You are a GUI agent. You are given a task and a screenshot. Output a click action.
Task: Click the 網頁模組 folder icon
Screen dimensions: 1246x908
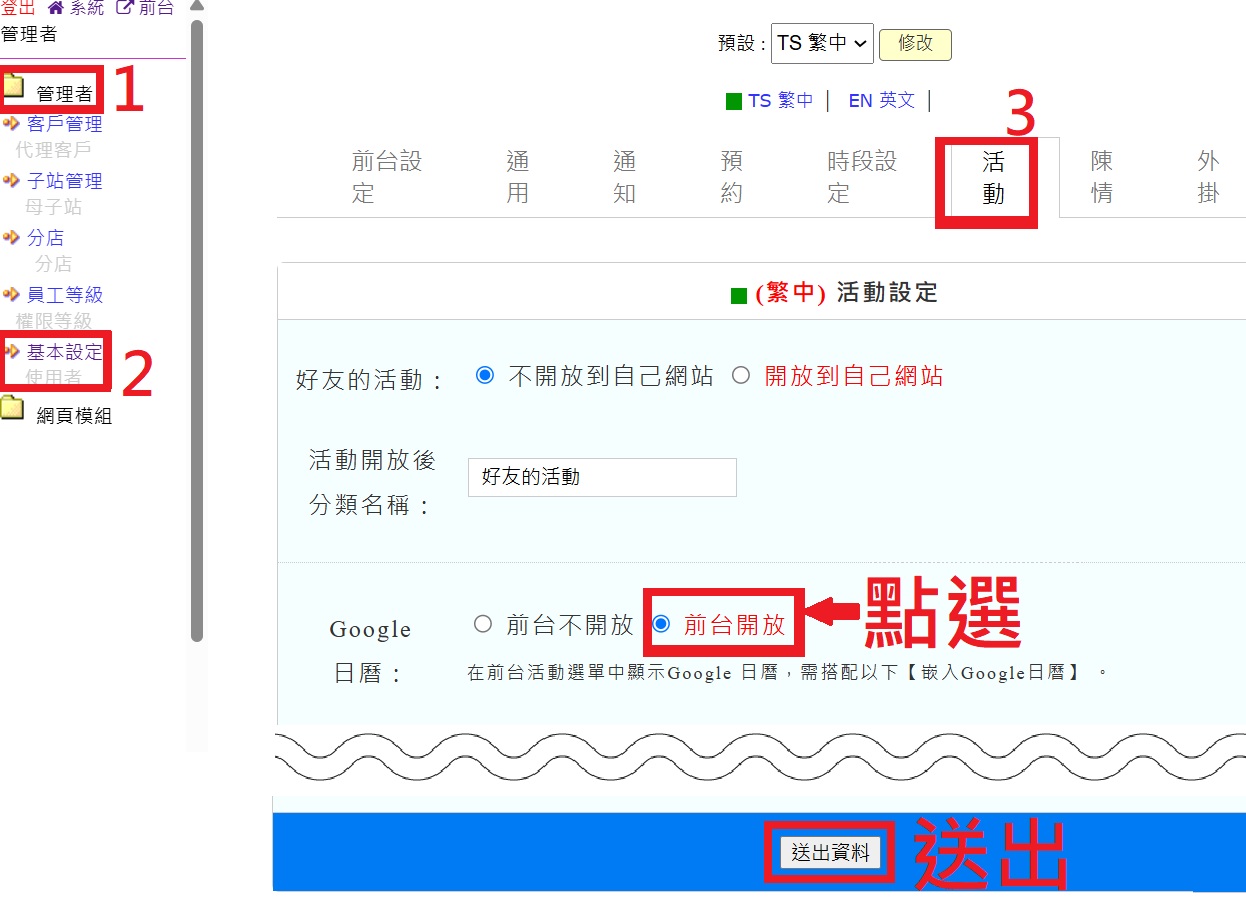(13, 408)
